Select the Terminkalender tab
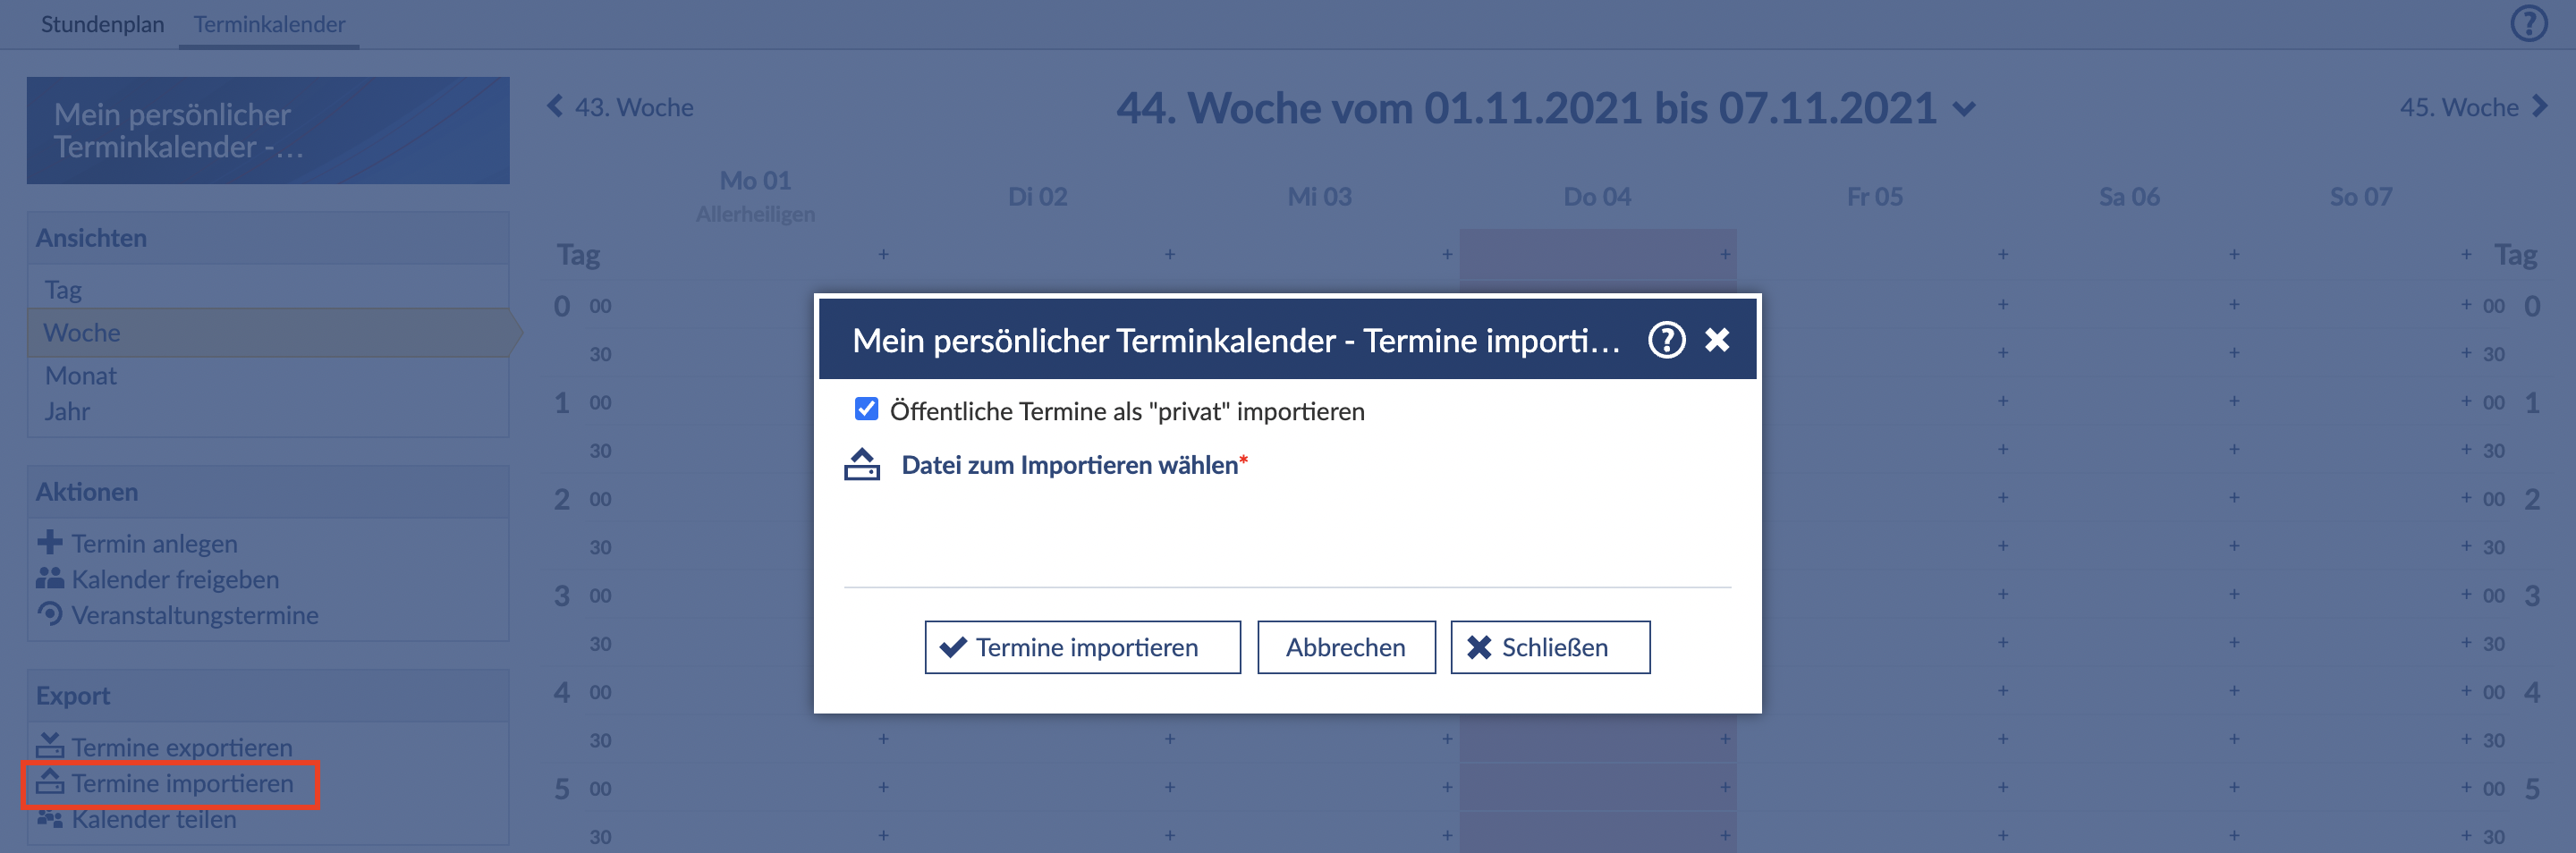Image resolution: width=2576 pixels, height=853 pixels. [x=269, y=24]
